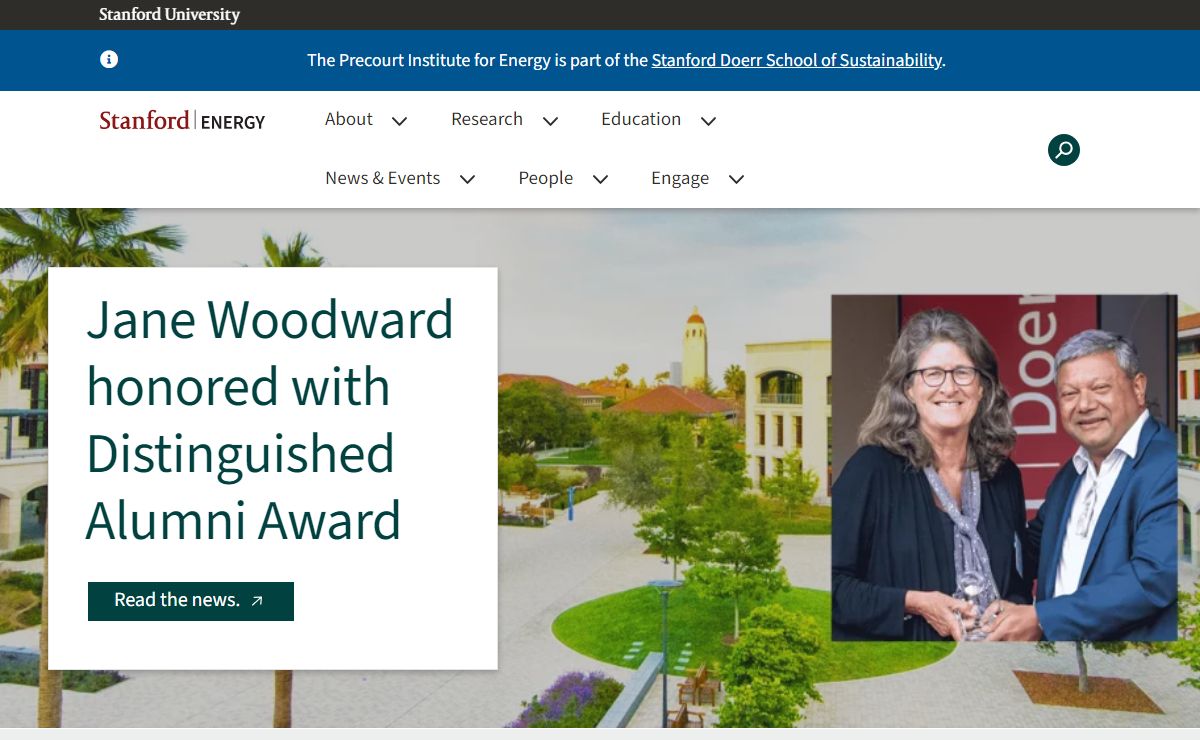Expand the People menu chevron
The image size is (1200, 740).
coord(600,180)
